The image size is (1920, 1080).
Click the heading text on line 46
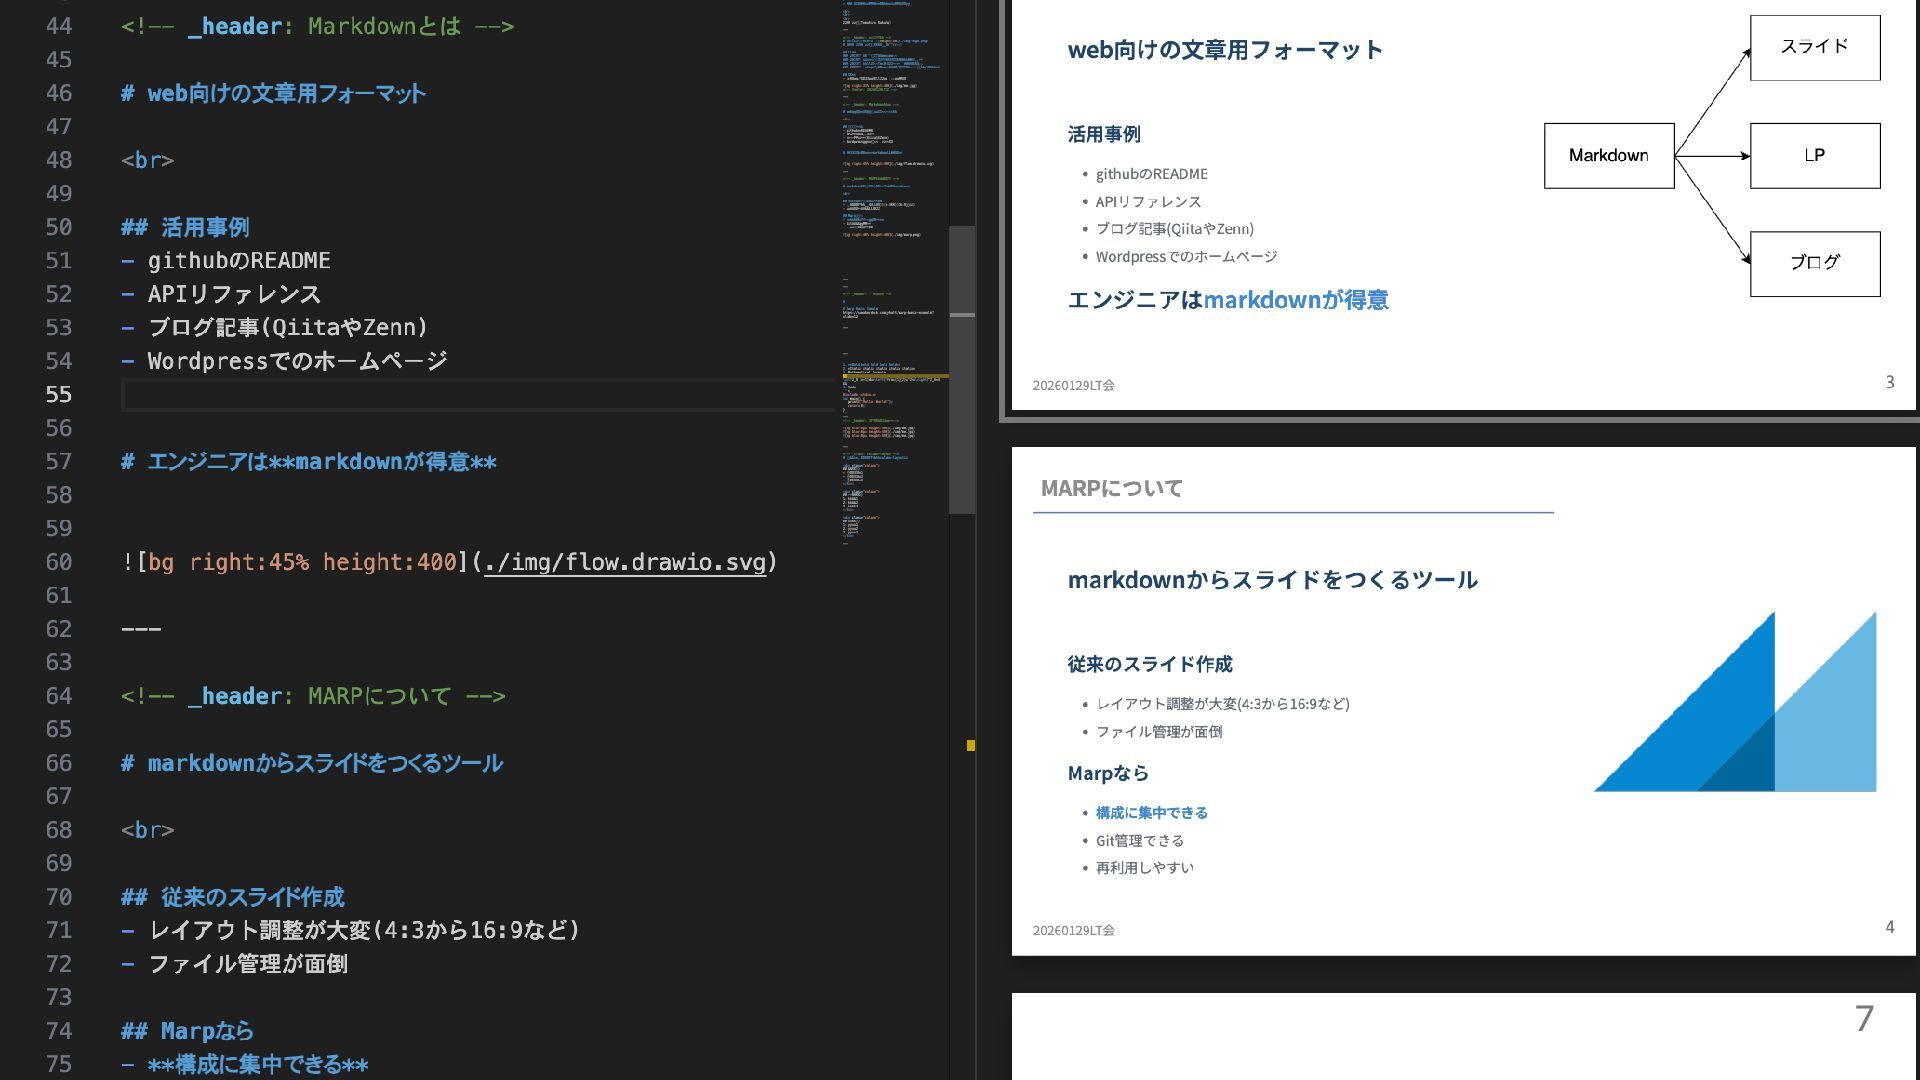click(286, 94)
